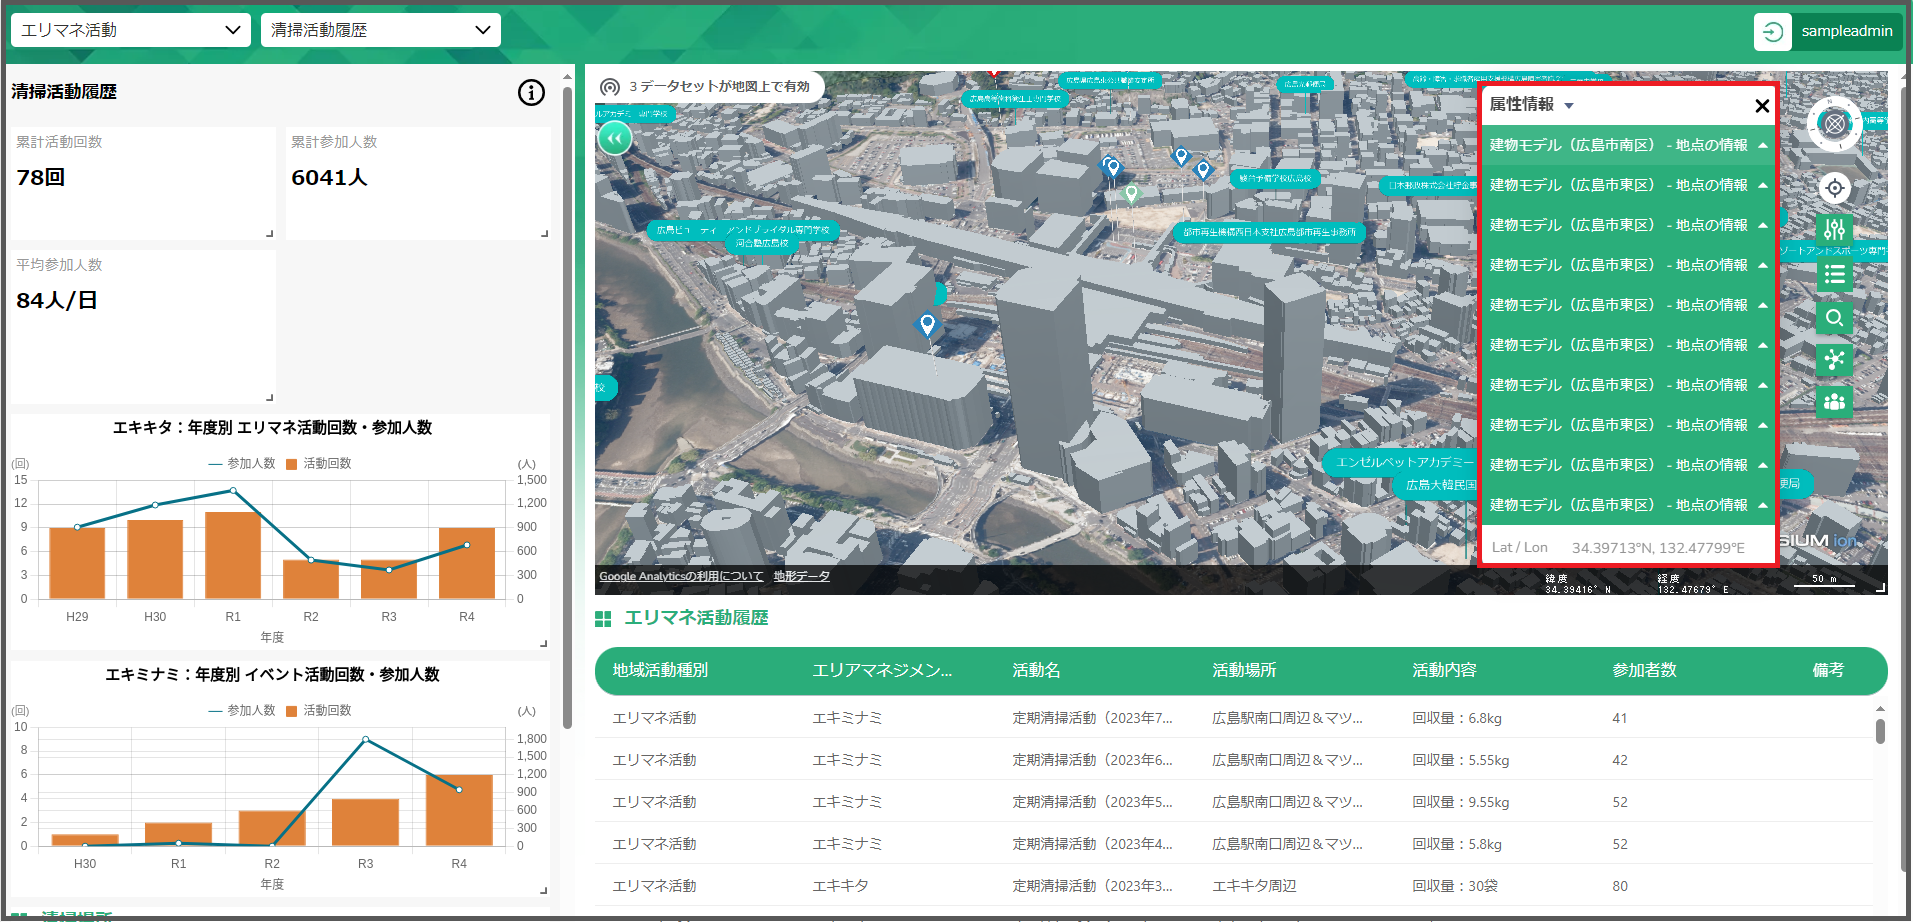Open the 清掃活動履歴 dropdown in header
The image size is (1913, 922).
(x=380, y=30)
